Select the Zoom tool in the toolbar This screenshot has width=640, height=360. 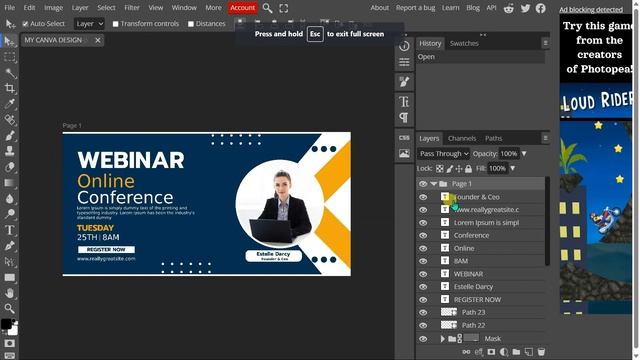coord(9,308)
